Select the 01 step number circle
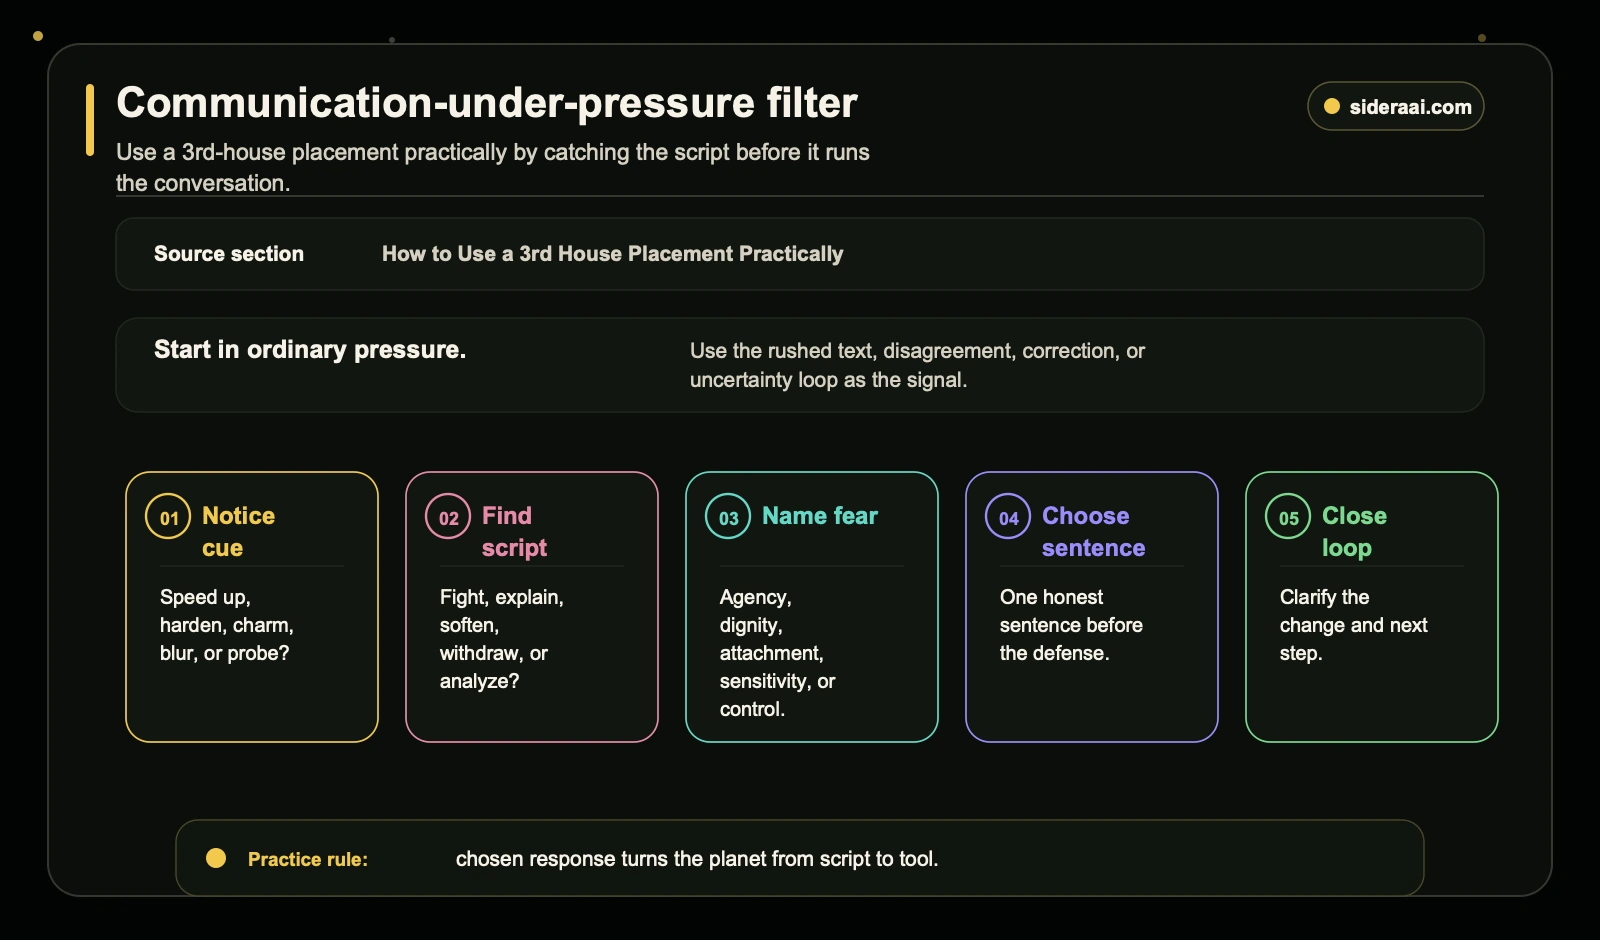 168,517
